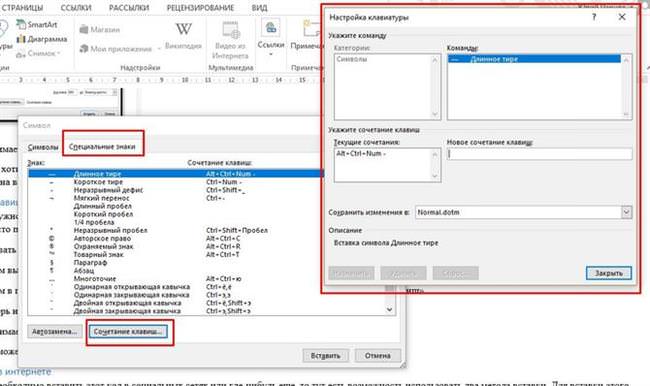Screen dimensions: 650x386
Task: Click down arrow in Текущие сочетания scrollbar
Action: 435,176
